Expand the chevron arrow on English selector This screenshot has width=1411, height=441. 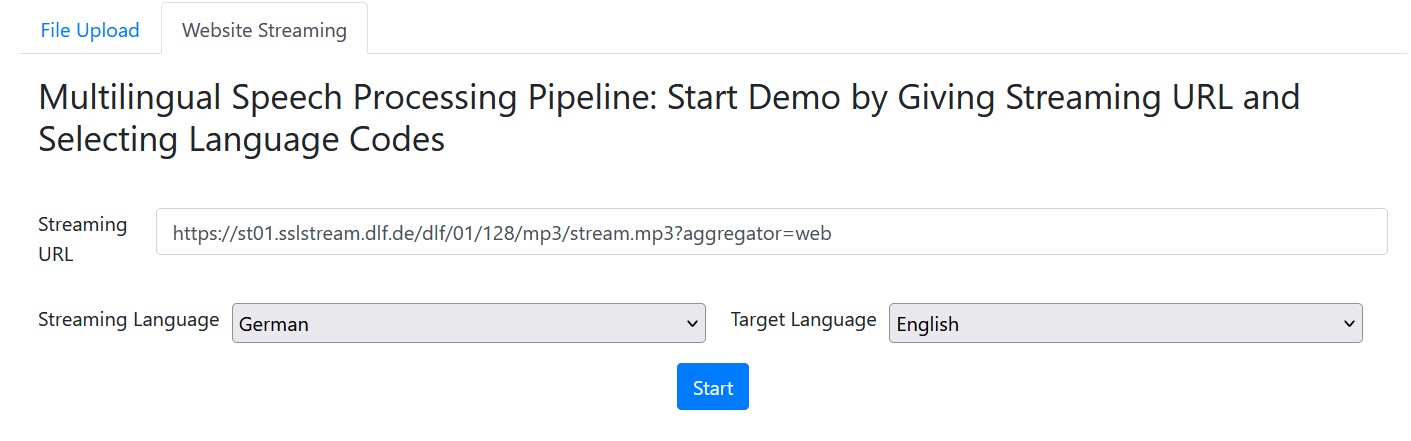click(1349, 323)
